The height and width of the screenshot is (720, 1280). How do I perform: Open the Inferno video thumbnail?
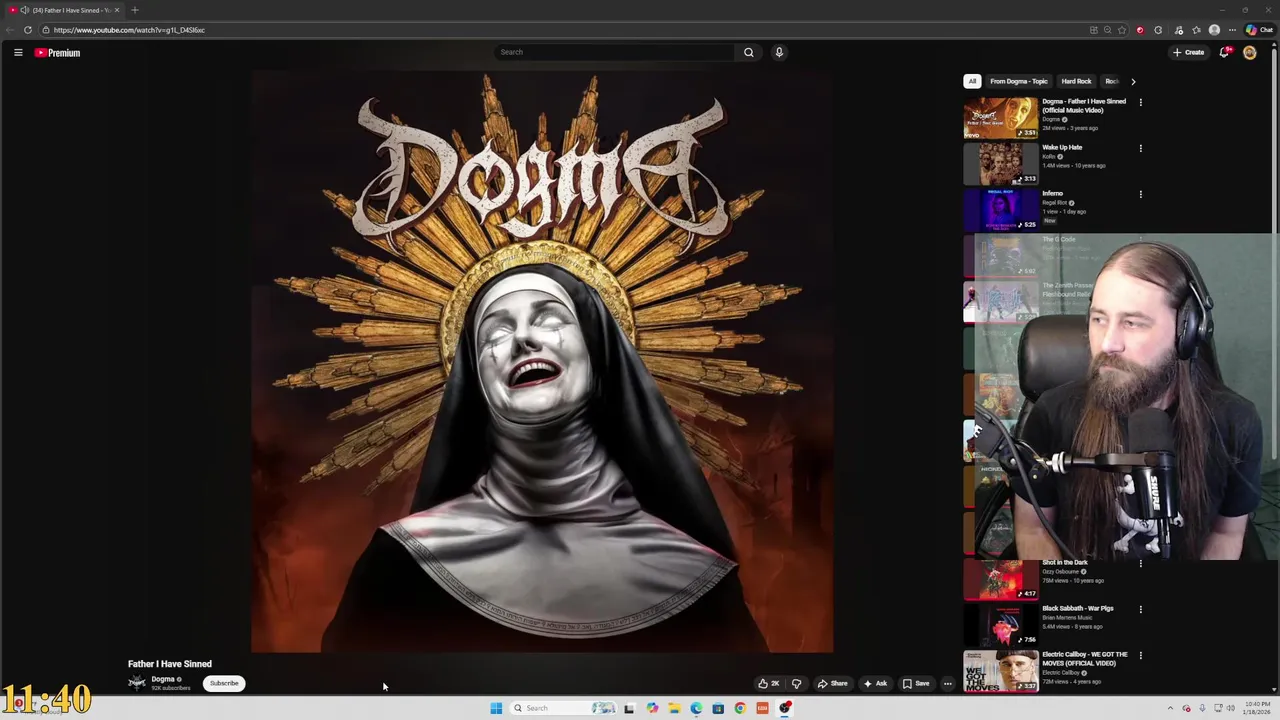1001,210
